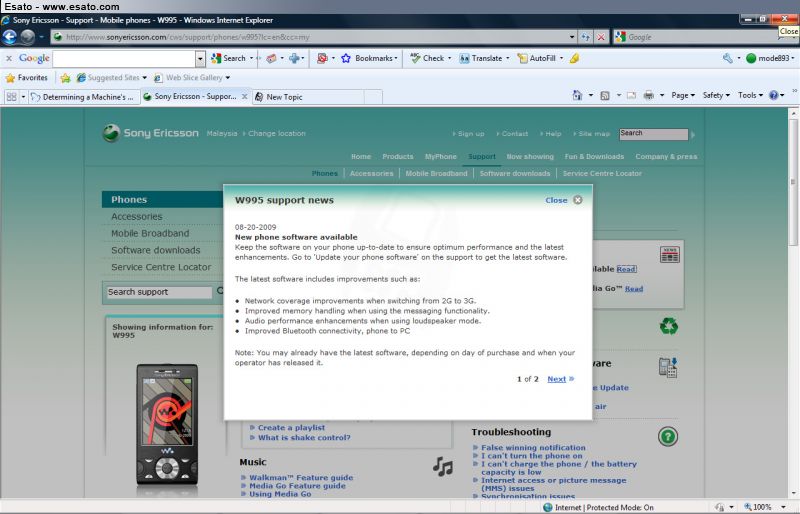Click the RSS Feeds icon in command bar
The width and height of the screenshot is (800, 514).
[x=605, y=95]
